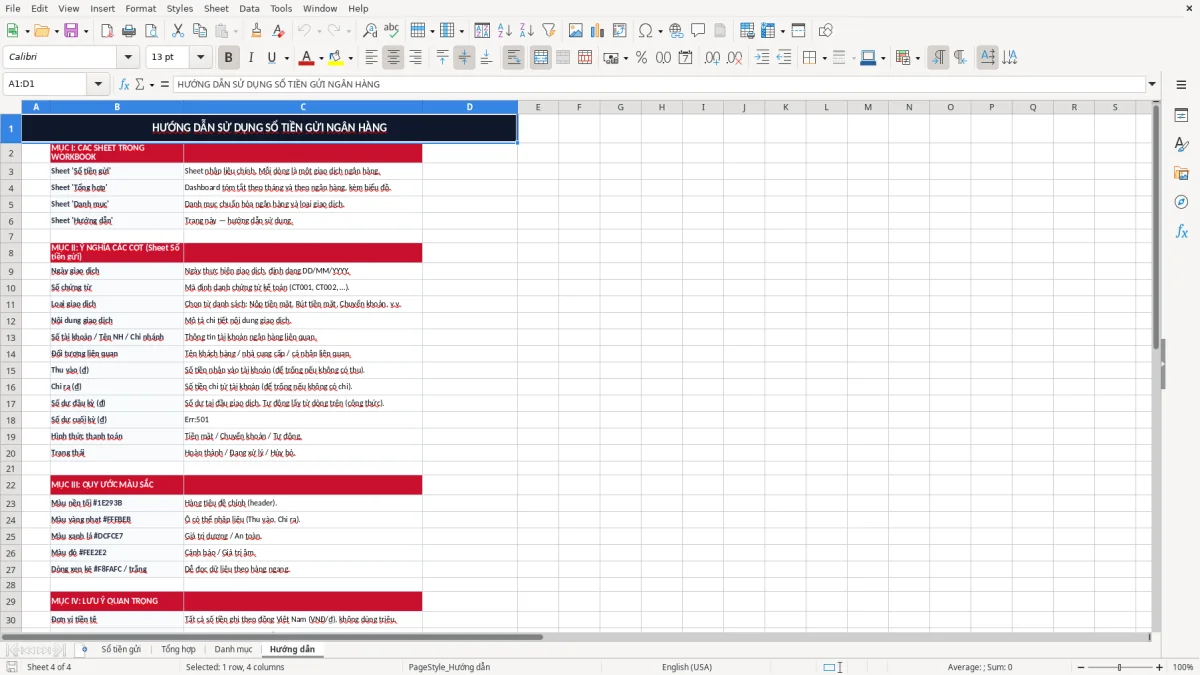Select column header C
1200x675 pixels.
click(303, 107)
